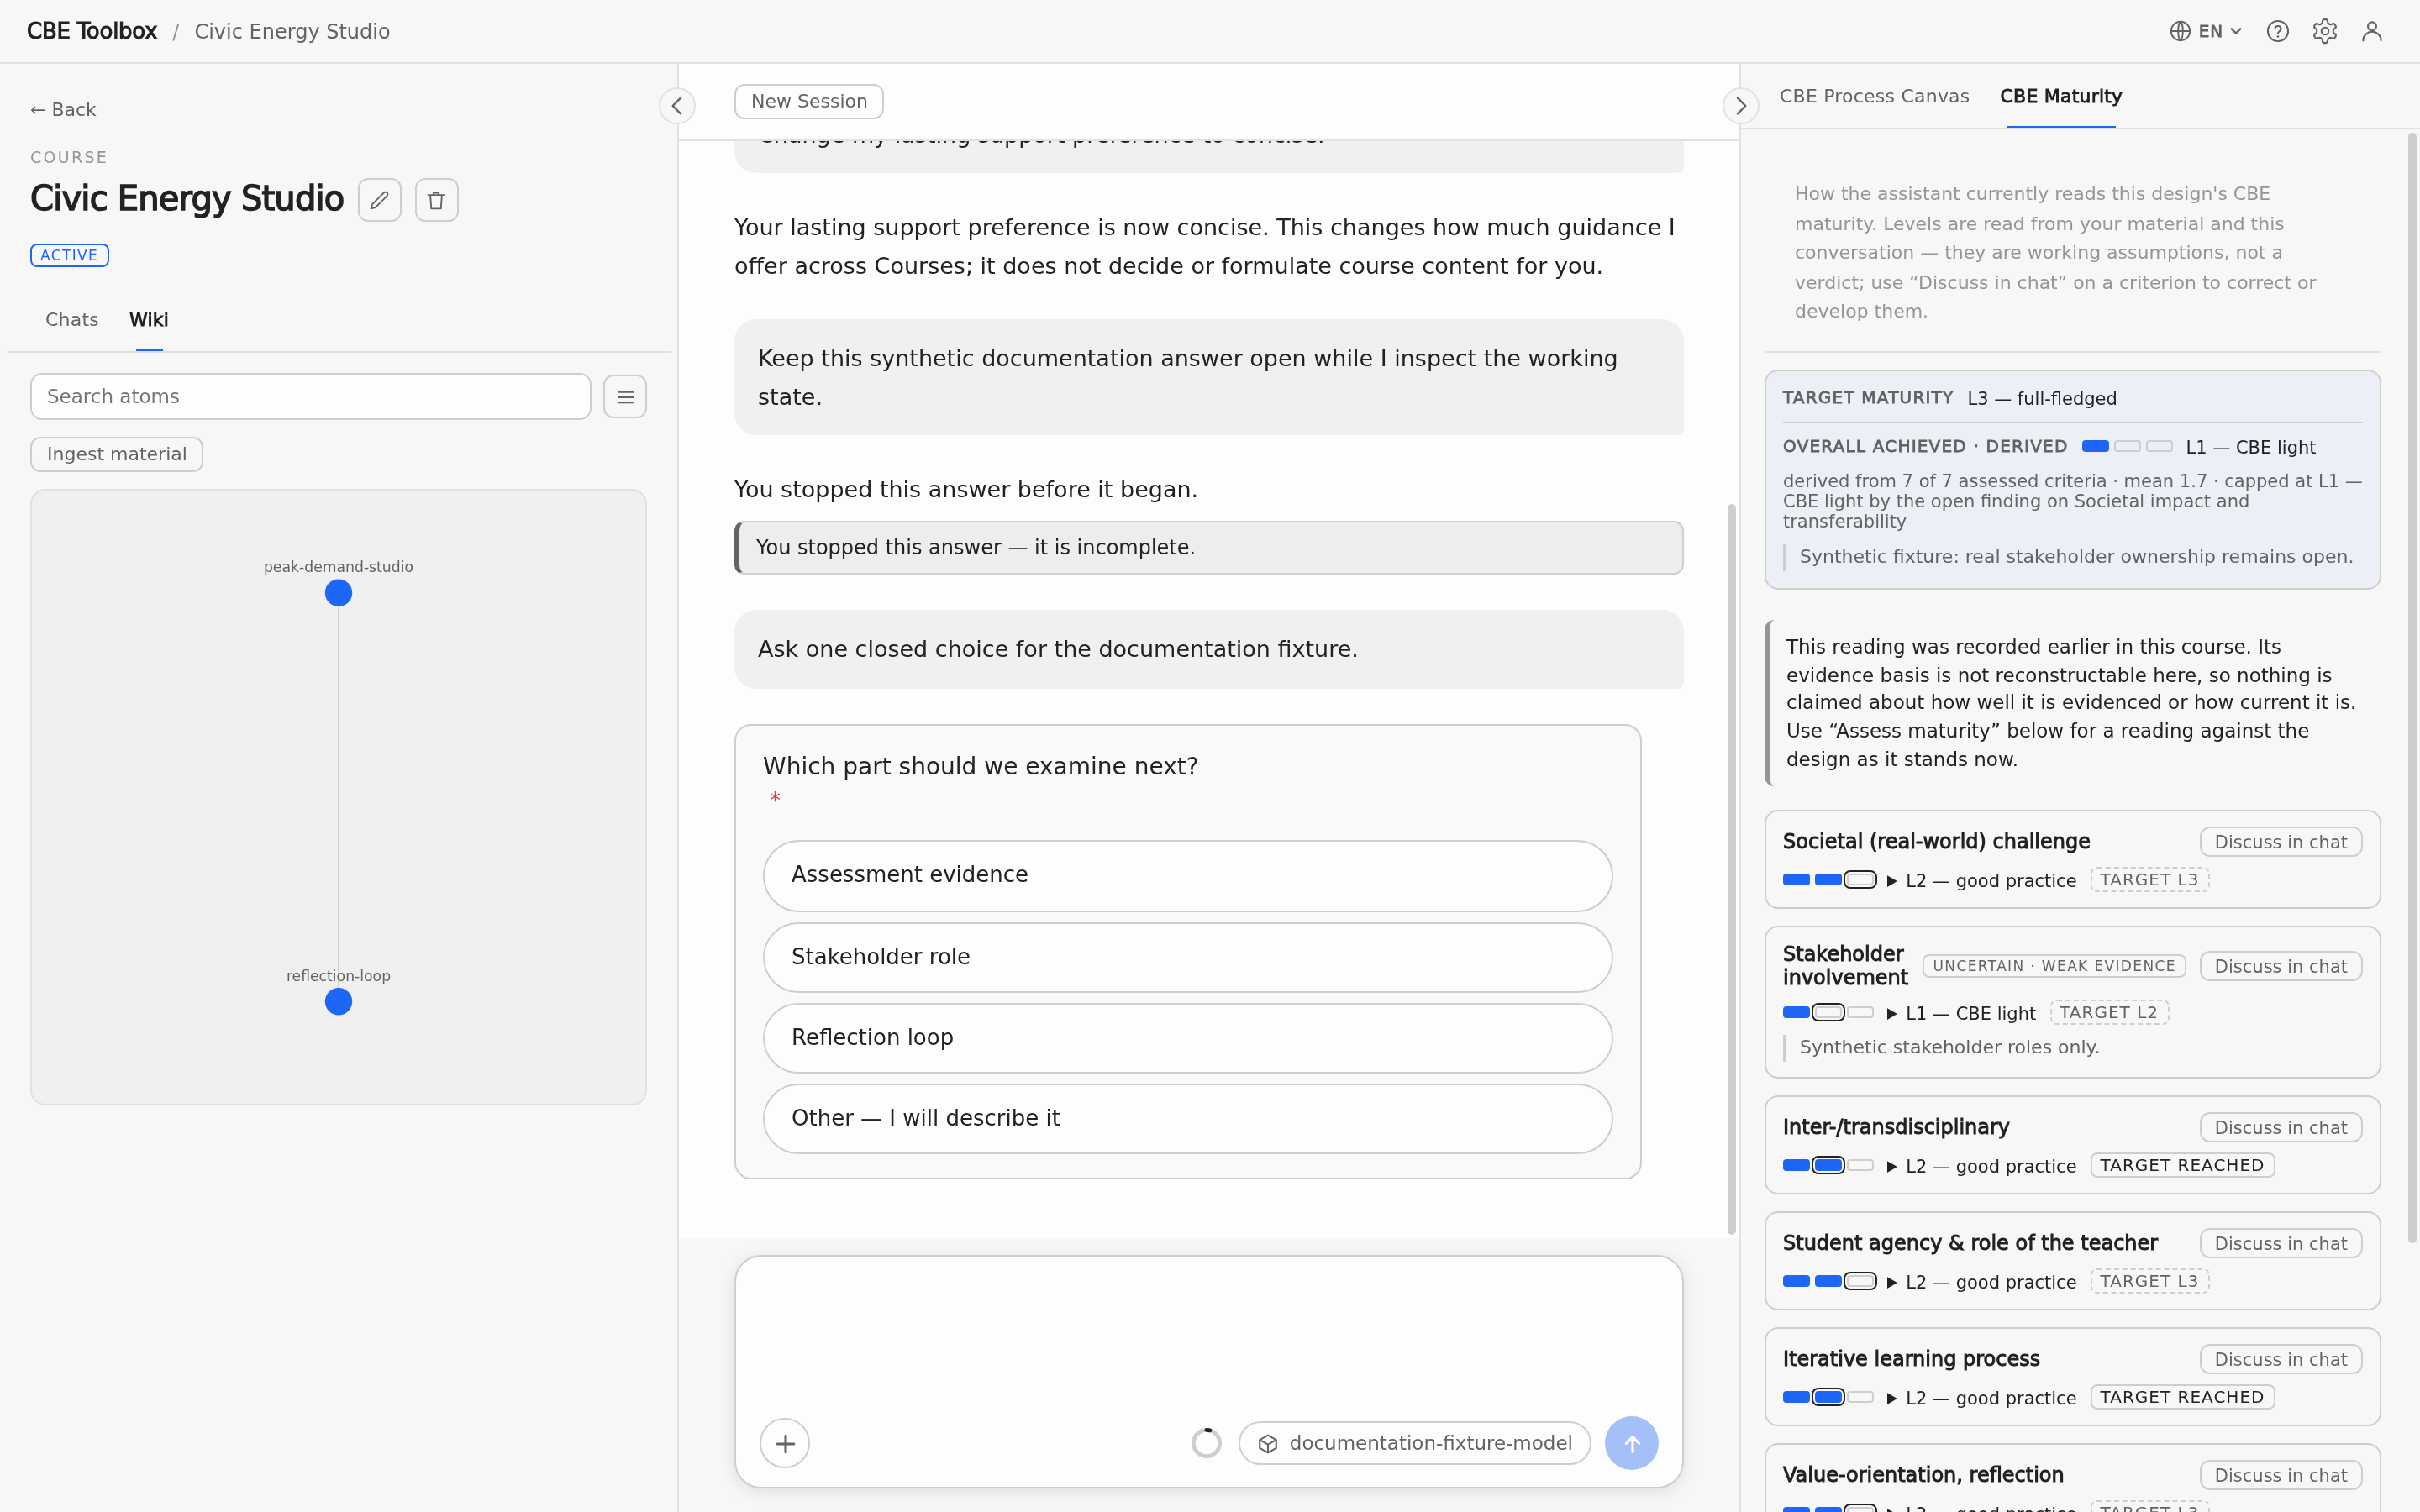This screenshot has width=2420, height=1512.
Task: Click the Overall achieved maturity level bar
Action: 2127,446
